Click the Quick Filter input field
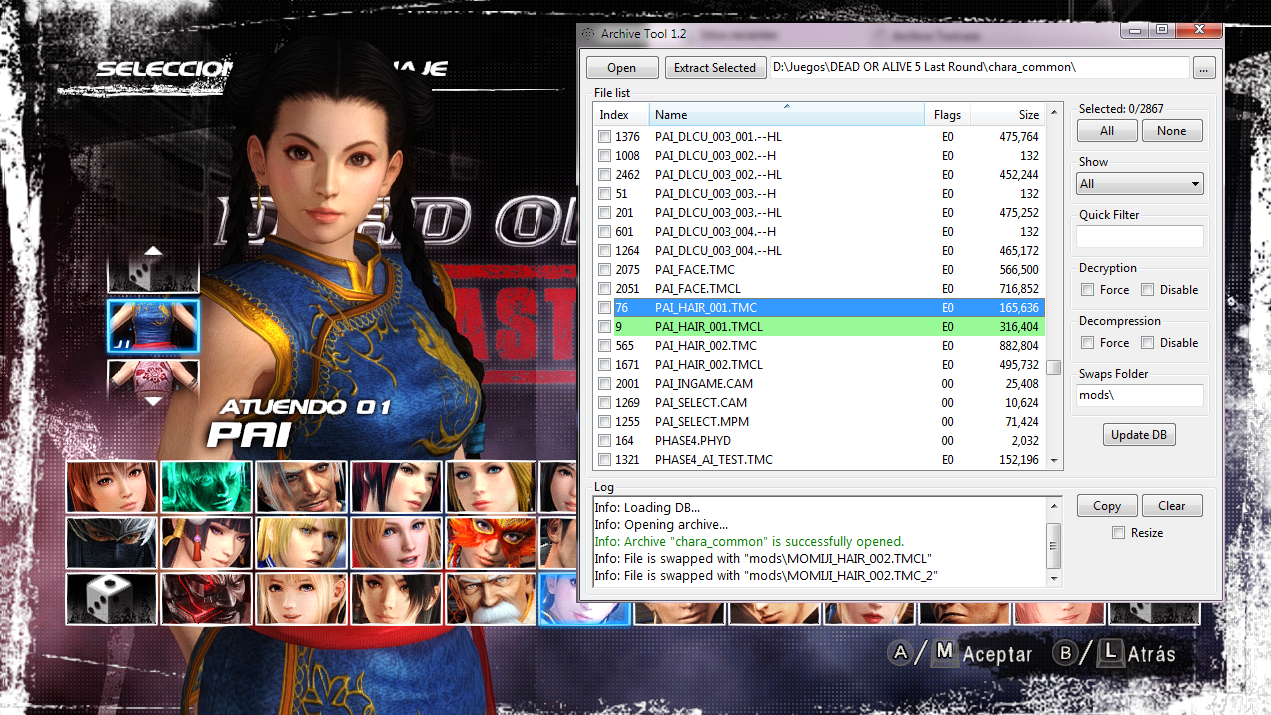Viewport: 1271px width, 715px height. [x=1140, y=237]
